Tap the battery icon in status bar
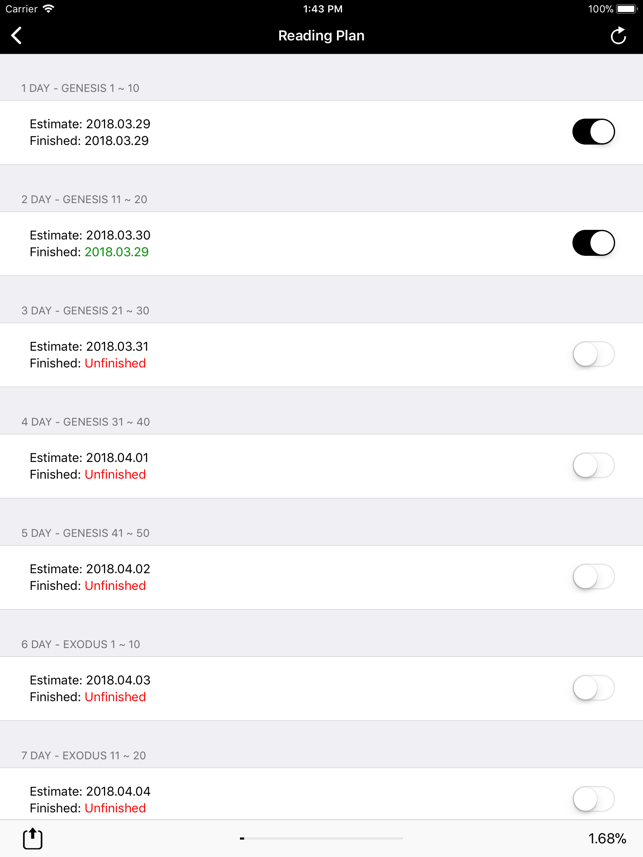This screenshot has width=643, height=857. (626, 9)
